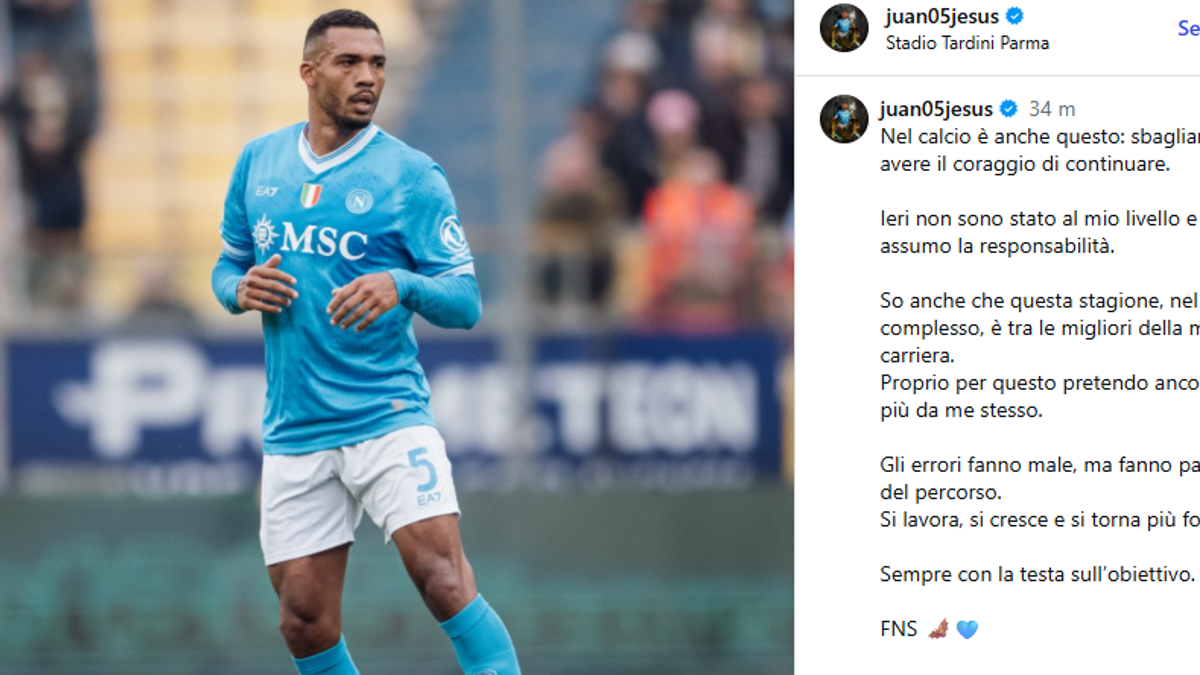Click the verified badge beside the caption username
This screenshot has width=1200, height=675.
click(1008, 109)
